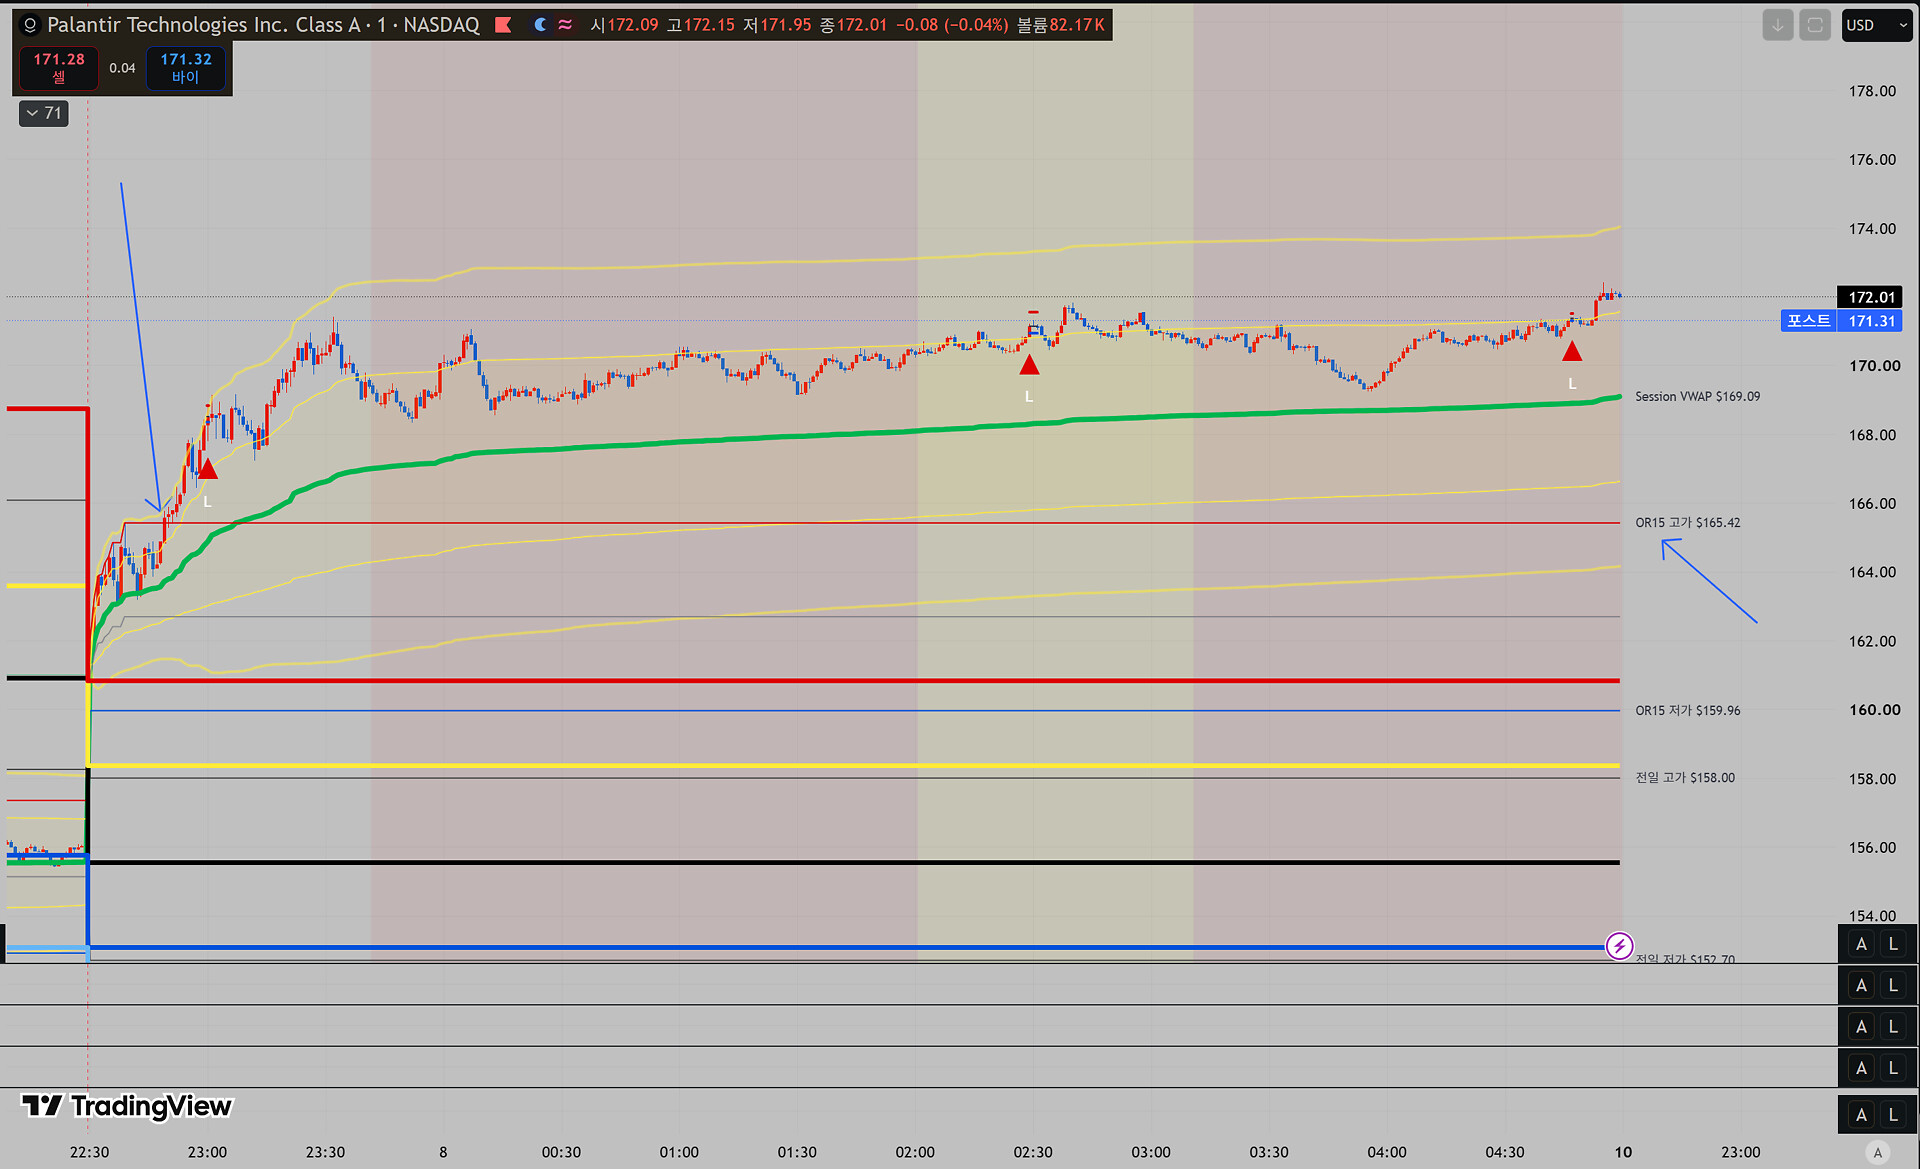The height and width of the screenshot is (1169, 1920).
Task: Click the 176.00 price axis label
Action: coord(1872,159)
